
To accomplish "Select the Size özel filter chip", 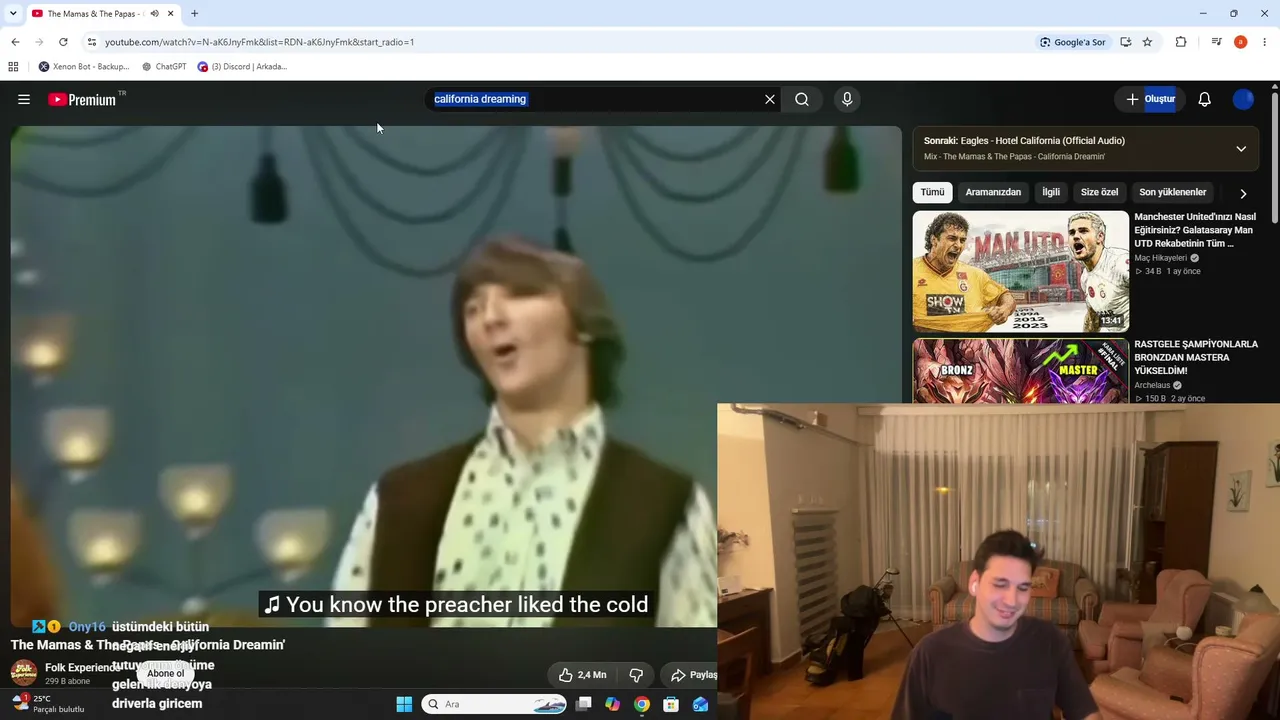I will 1099,192.
